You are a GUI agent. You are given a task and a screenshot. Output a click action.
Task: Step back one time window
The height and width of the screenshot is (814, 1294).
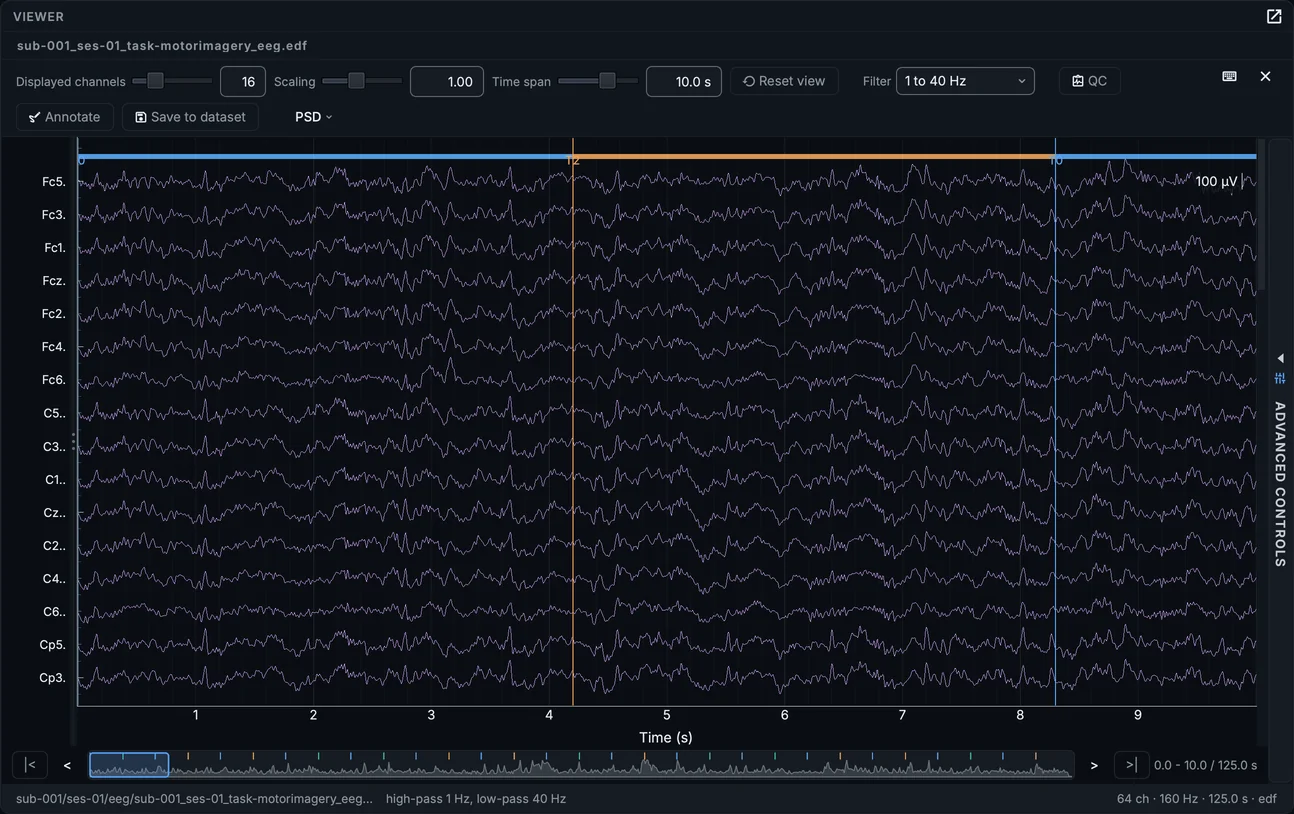pyautogui.click(x=67, y=765)
